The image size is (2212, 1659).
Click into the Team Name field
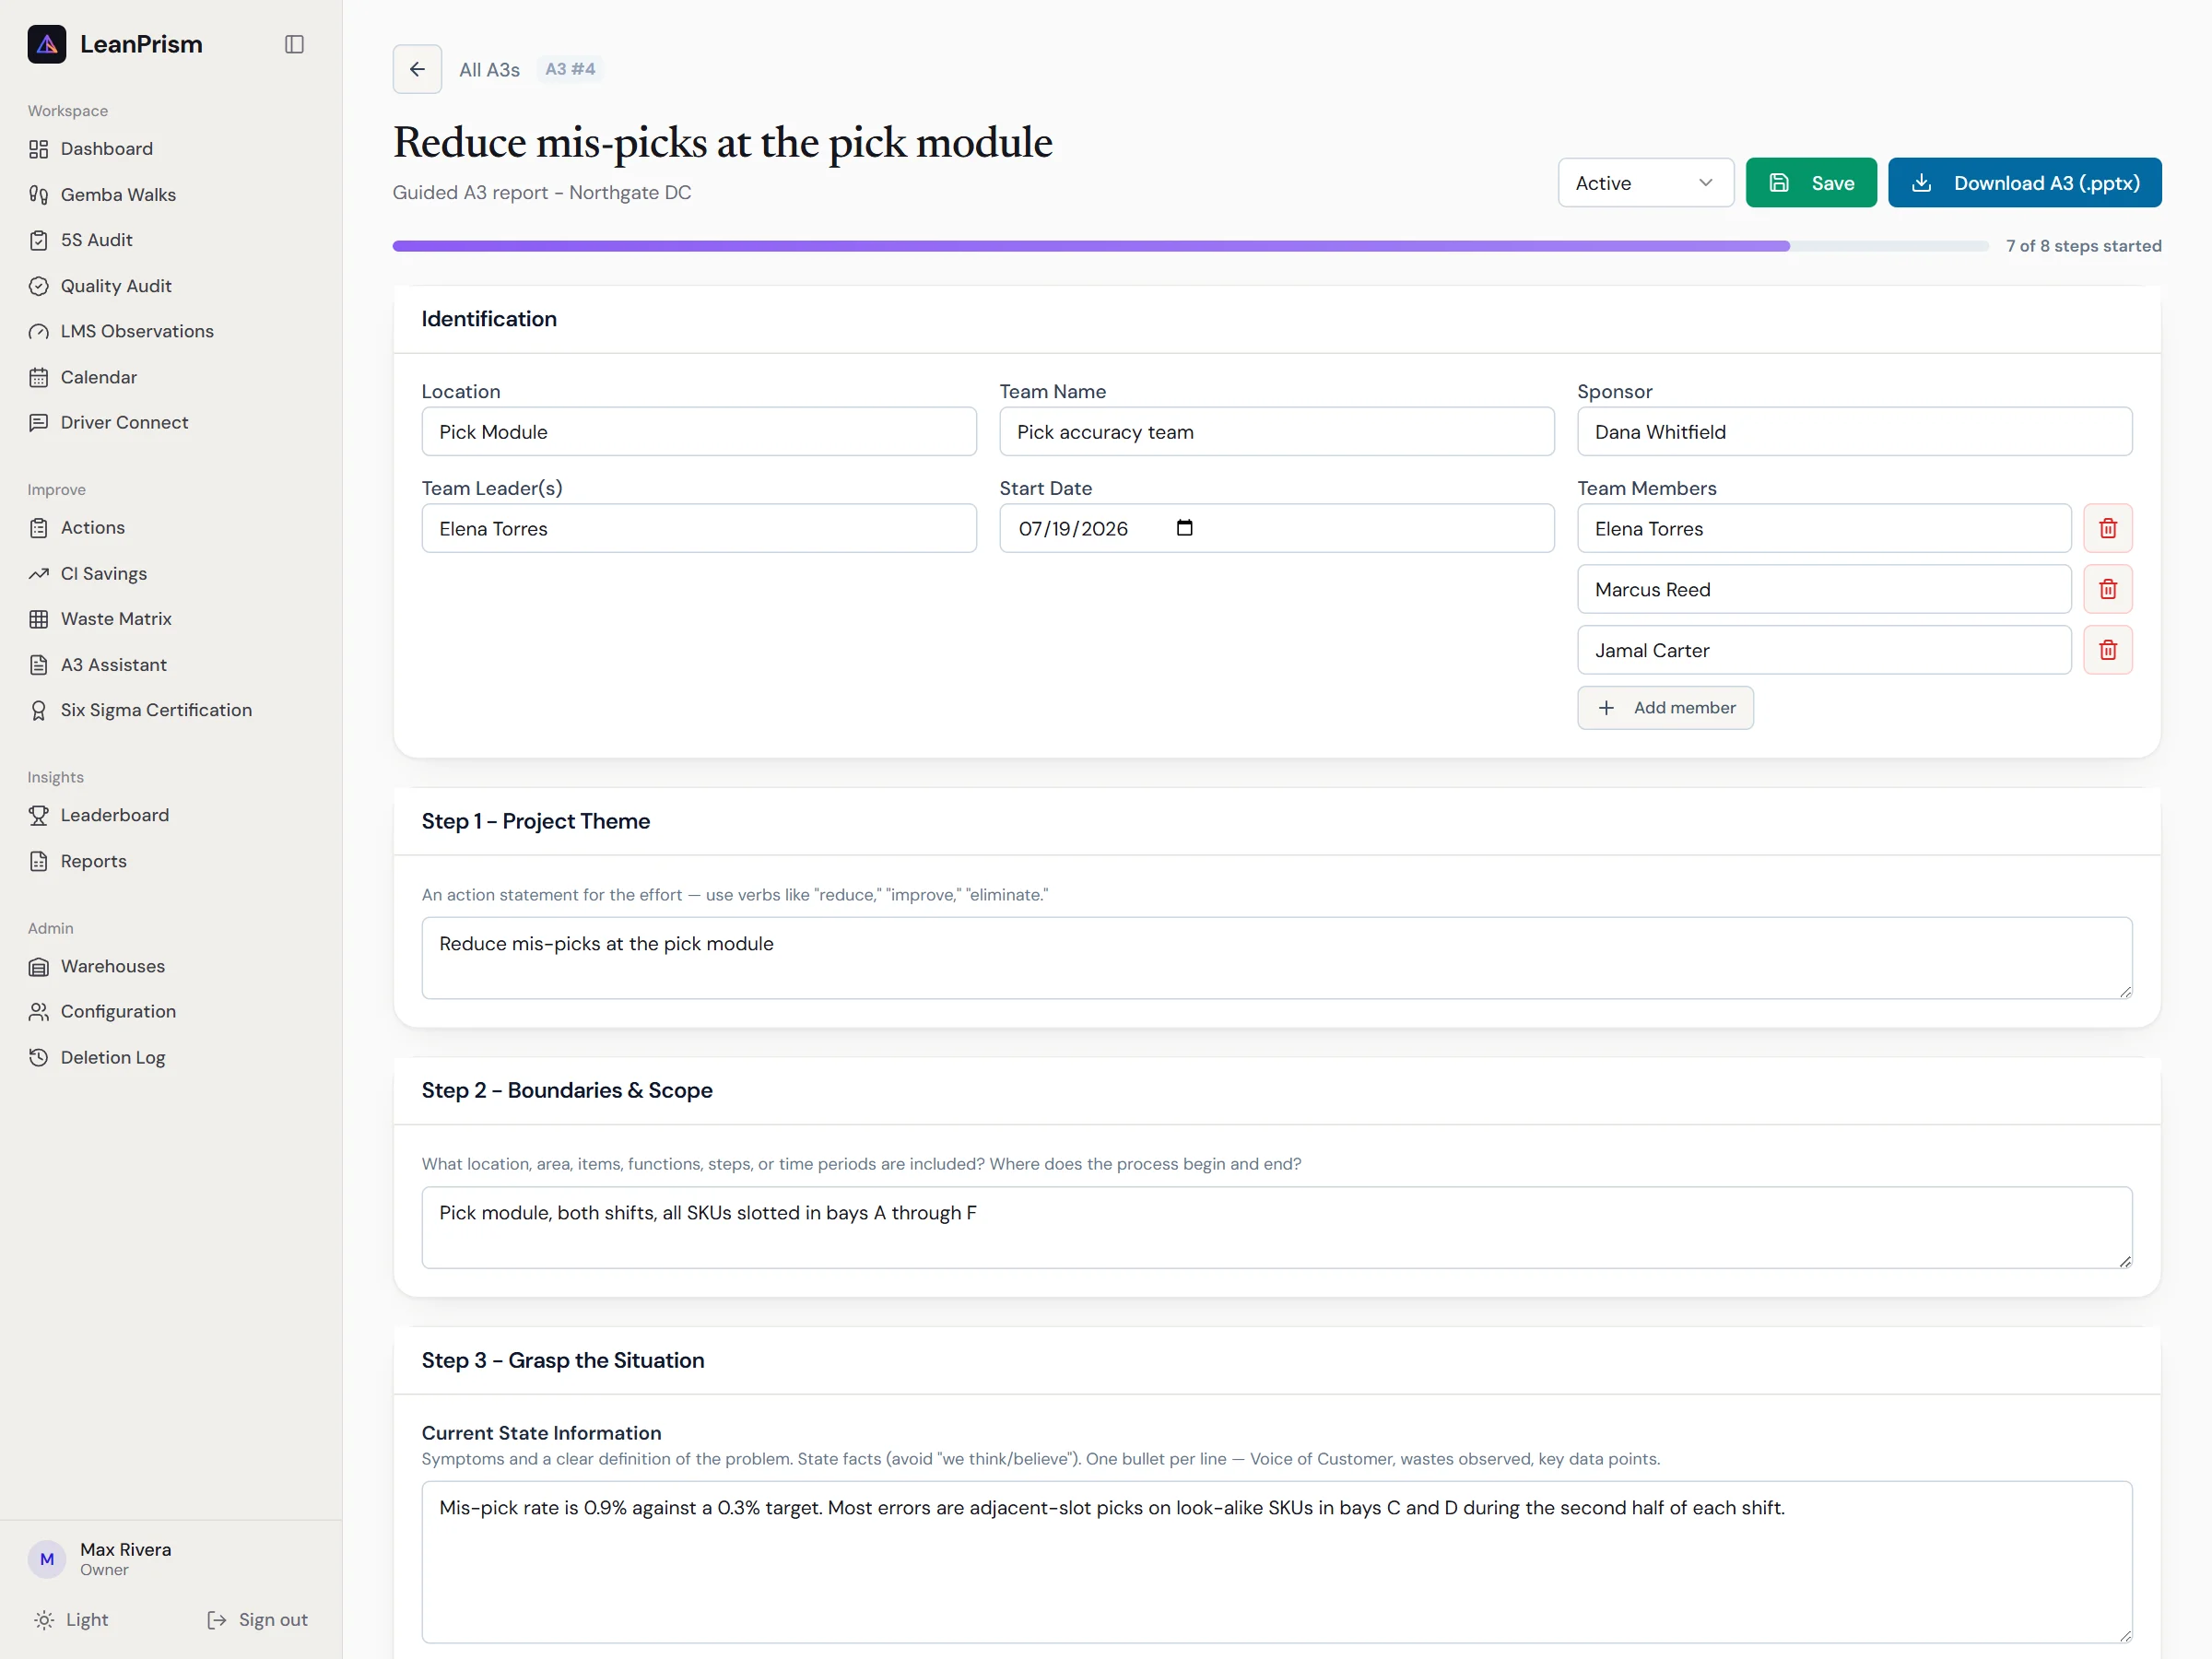pos(1277,432)
